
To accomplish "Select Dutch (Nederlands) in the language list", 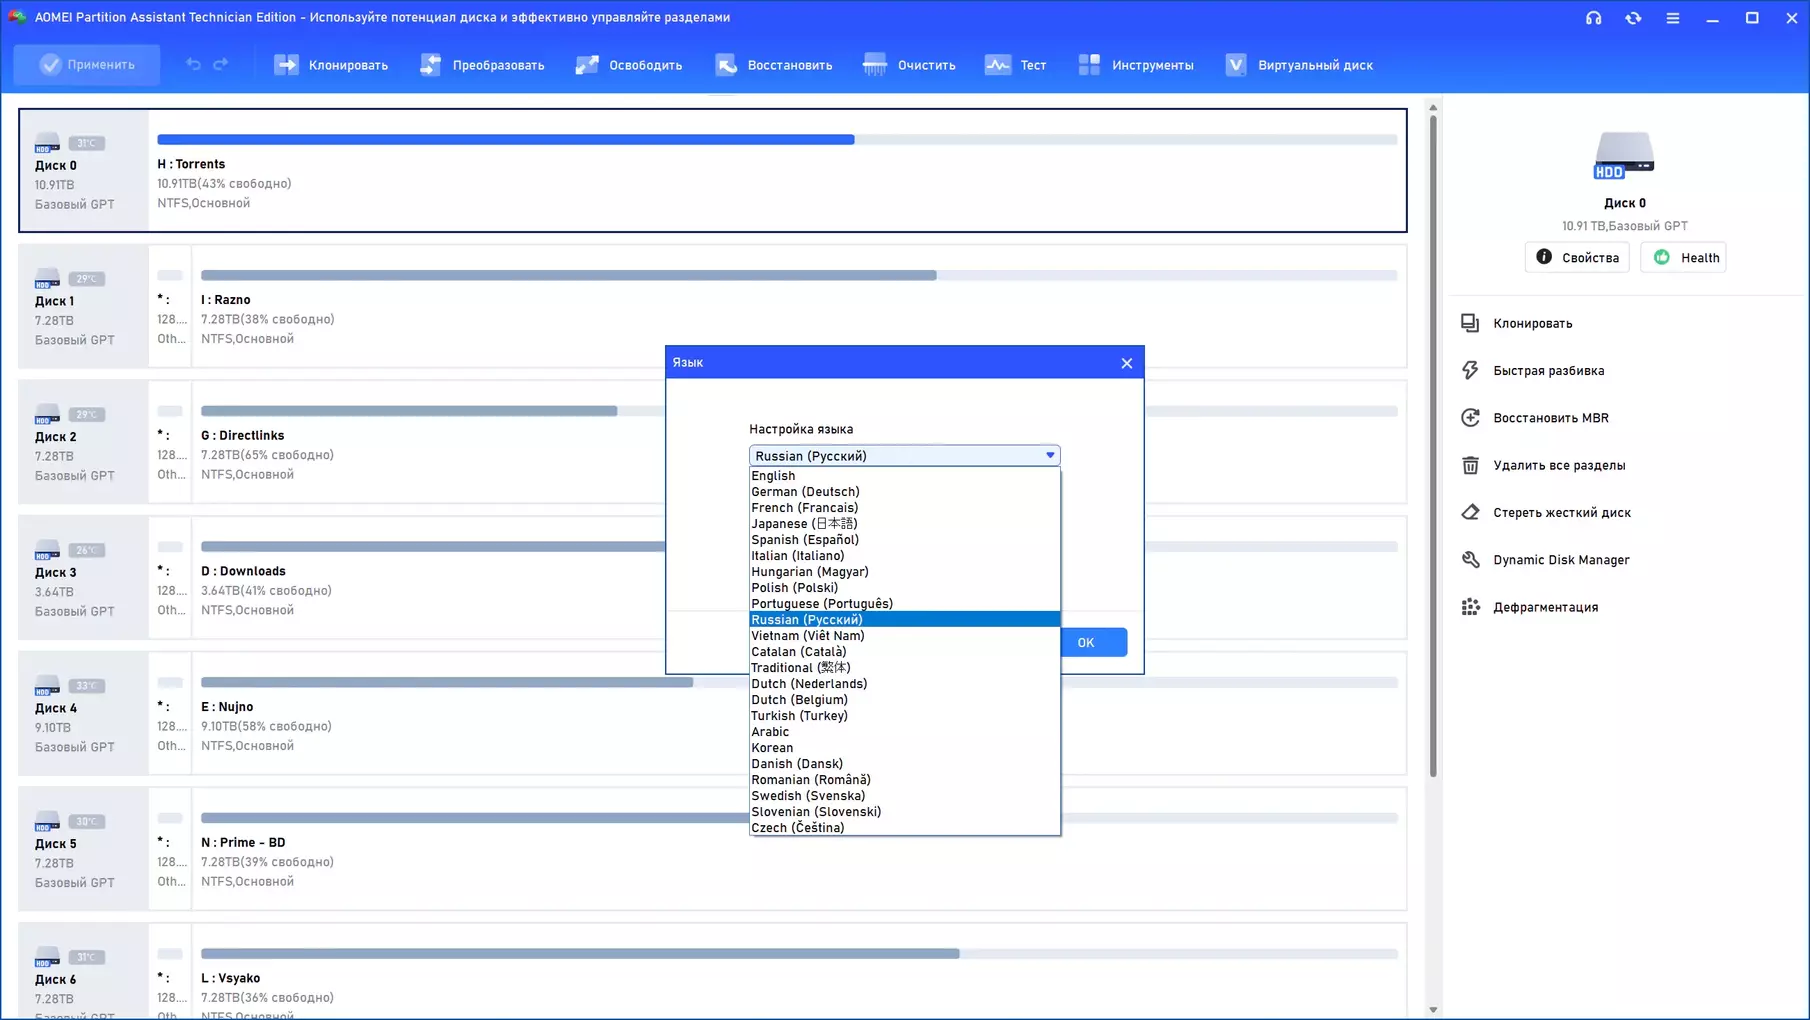I will (x=905, y=684).
